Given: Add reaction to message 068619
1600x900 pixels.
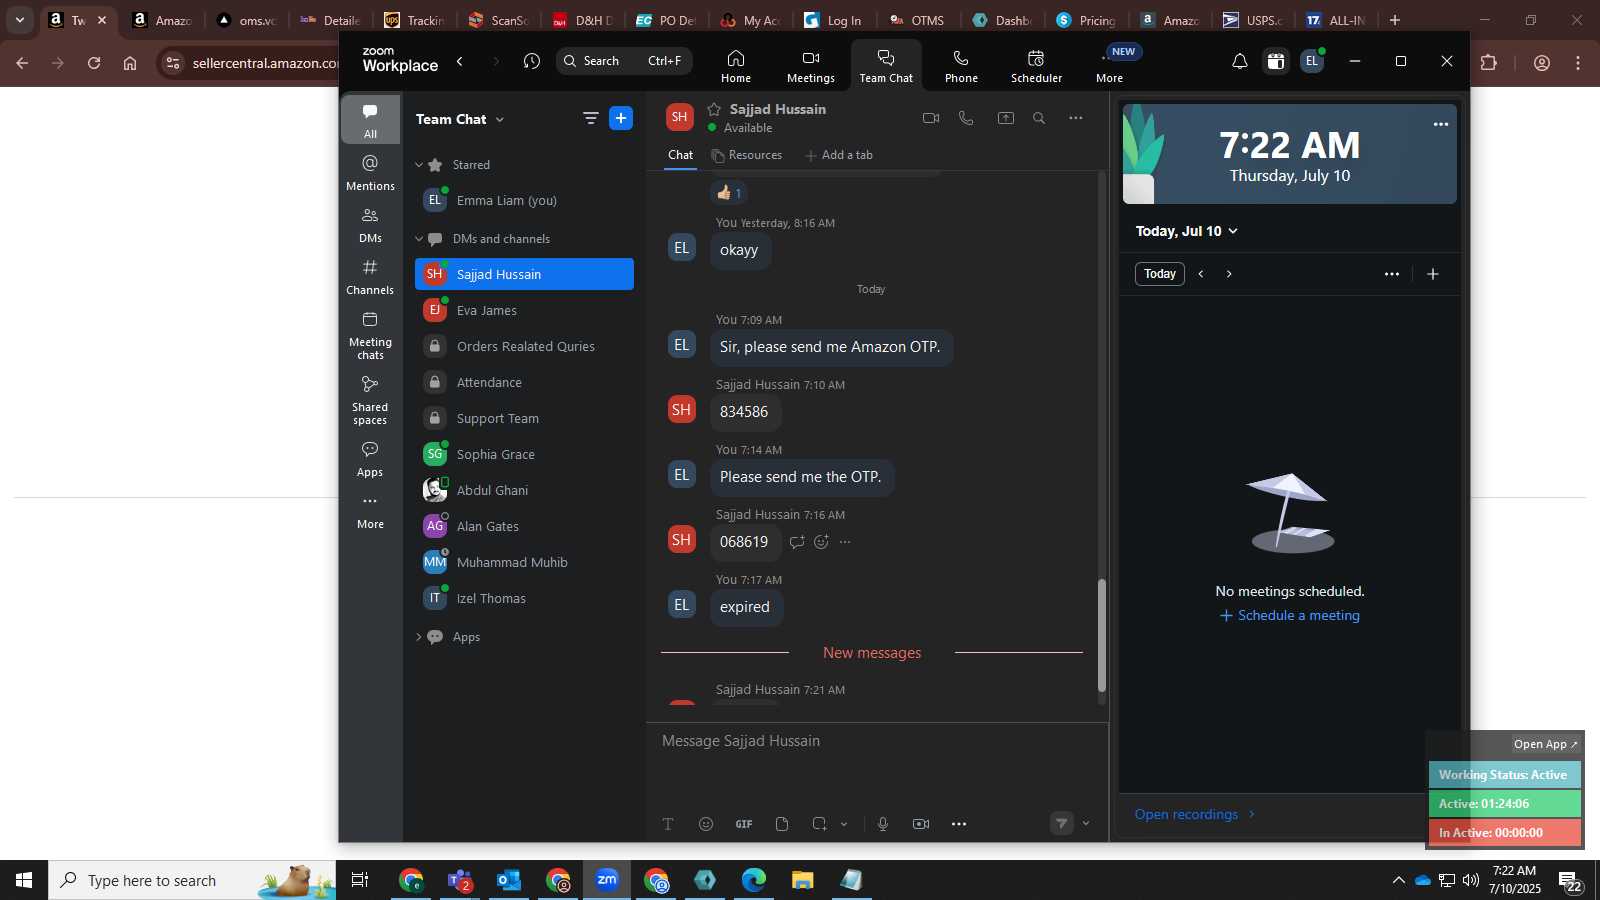Looking at the screenshot, I should coord(821,542).
